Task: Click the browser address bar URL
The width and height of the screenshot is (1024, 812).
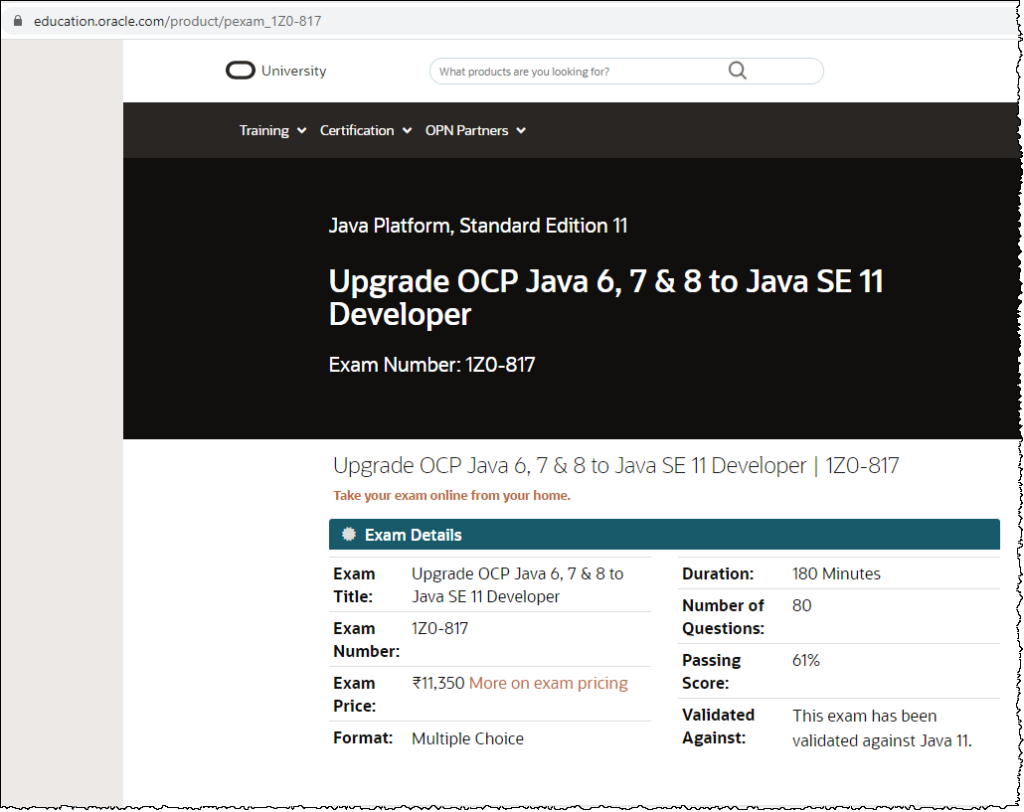Action: (x=178, y=21)
